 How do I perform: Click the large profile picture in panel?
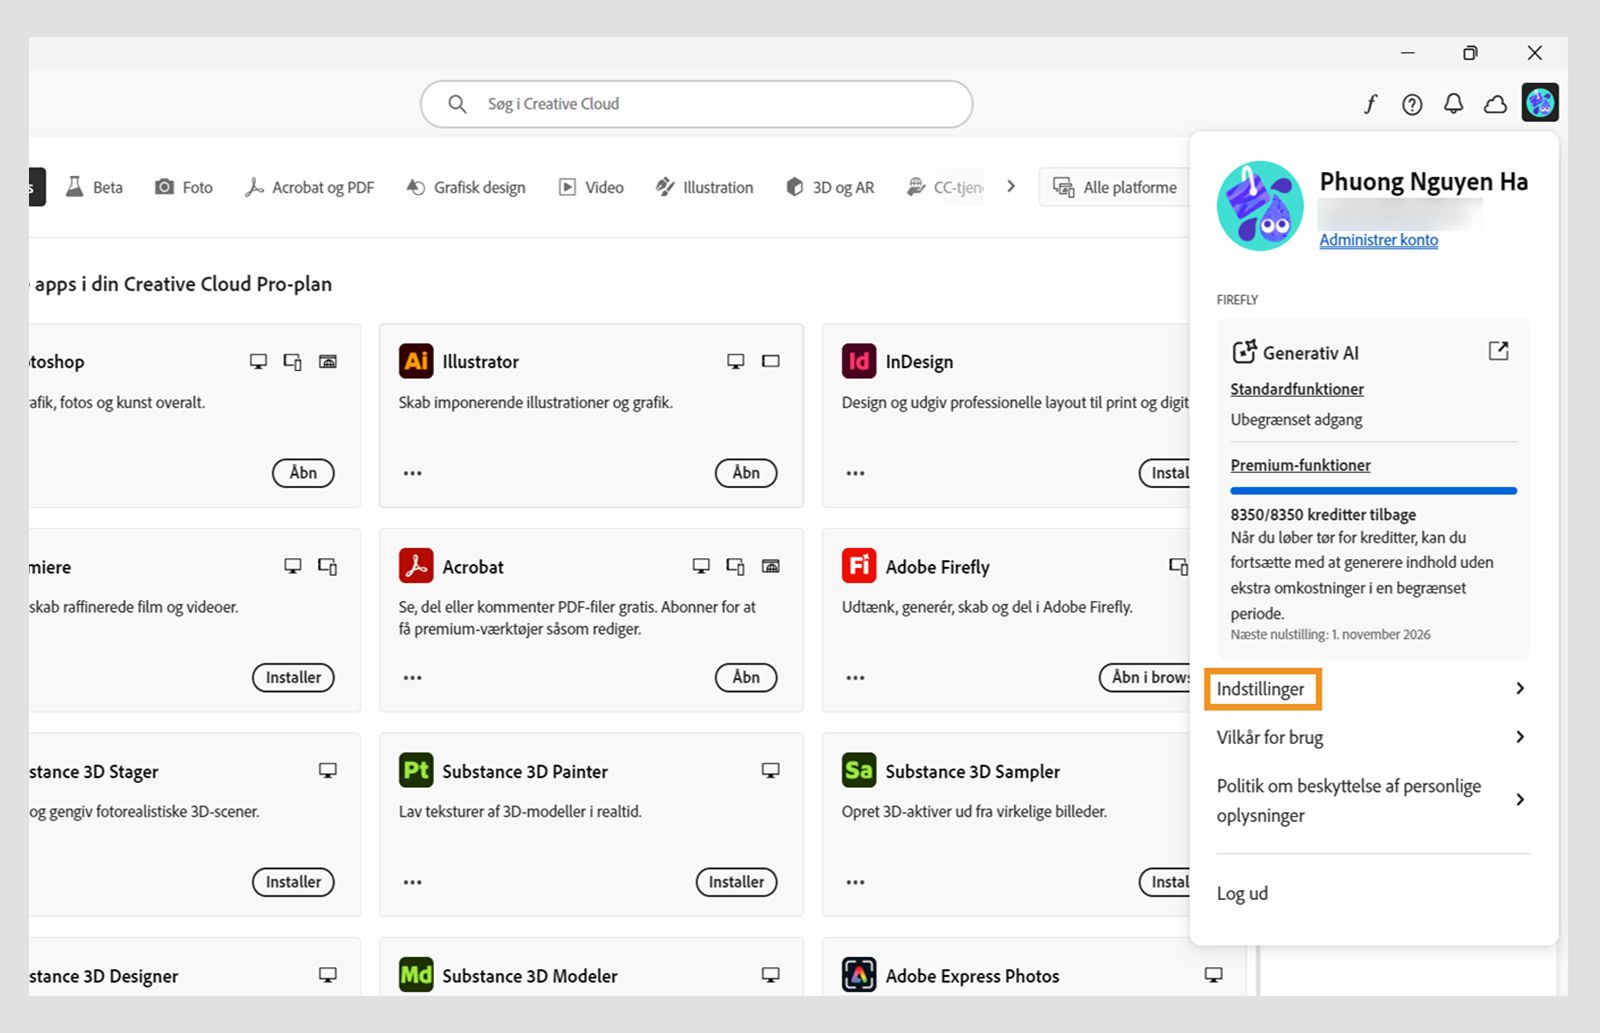point(1260,205)
